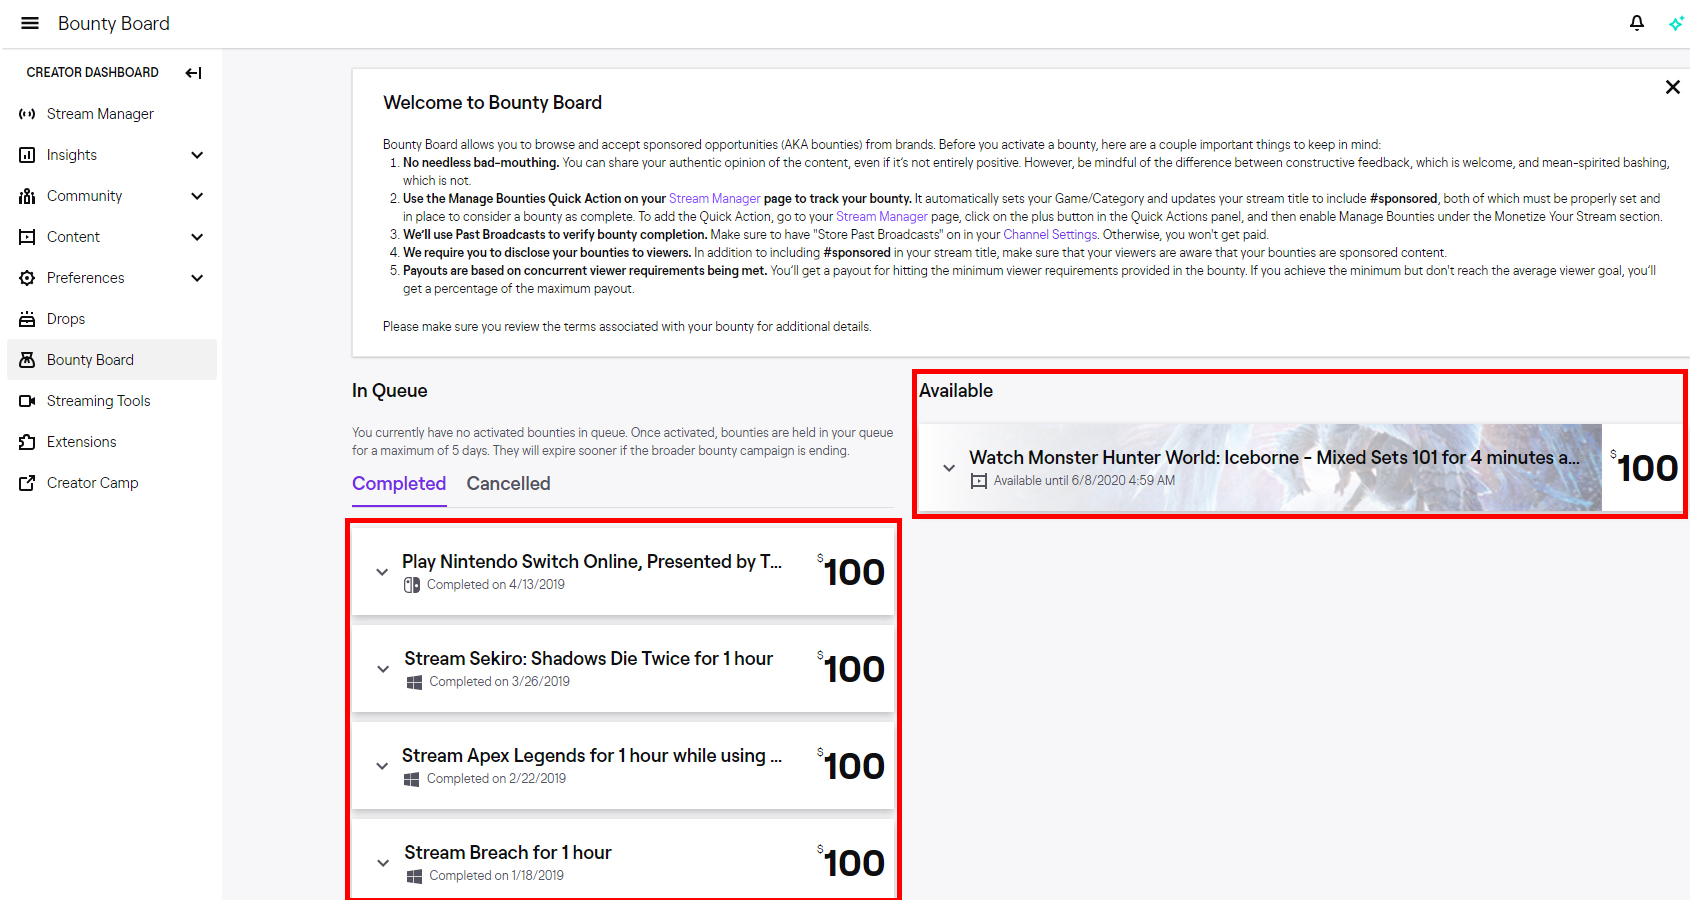Collapse the Creator Dashboard sidebar
Screen dimensions: 1690x900
pyautogui.click(x=194, y=73)
